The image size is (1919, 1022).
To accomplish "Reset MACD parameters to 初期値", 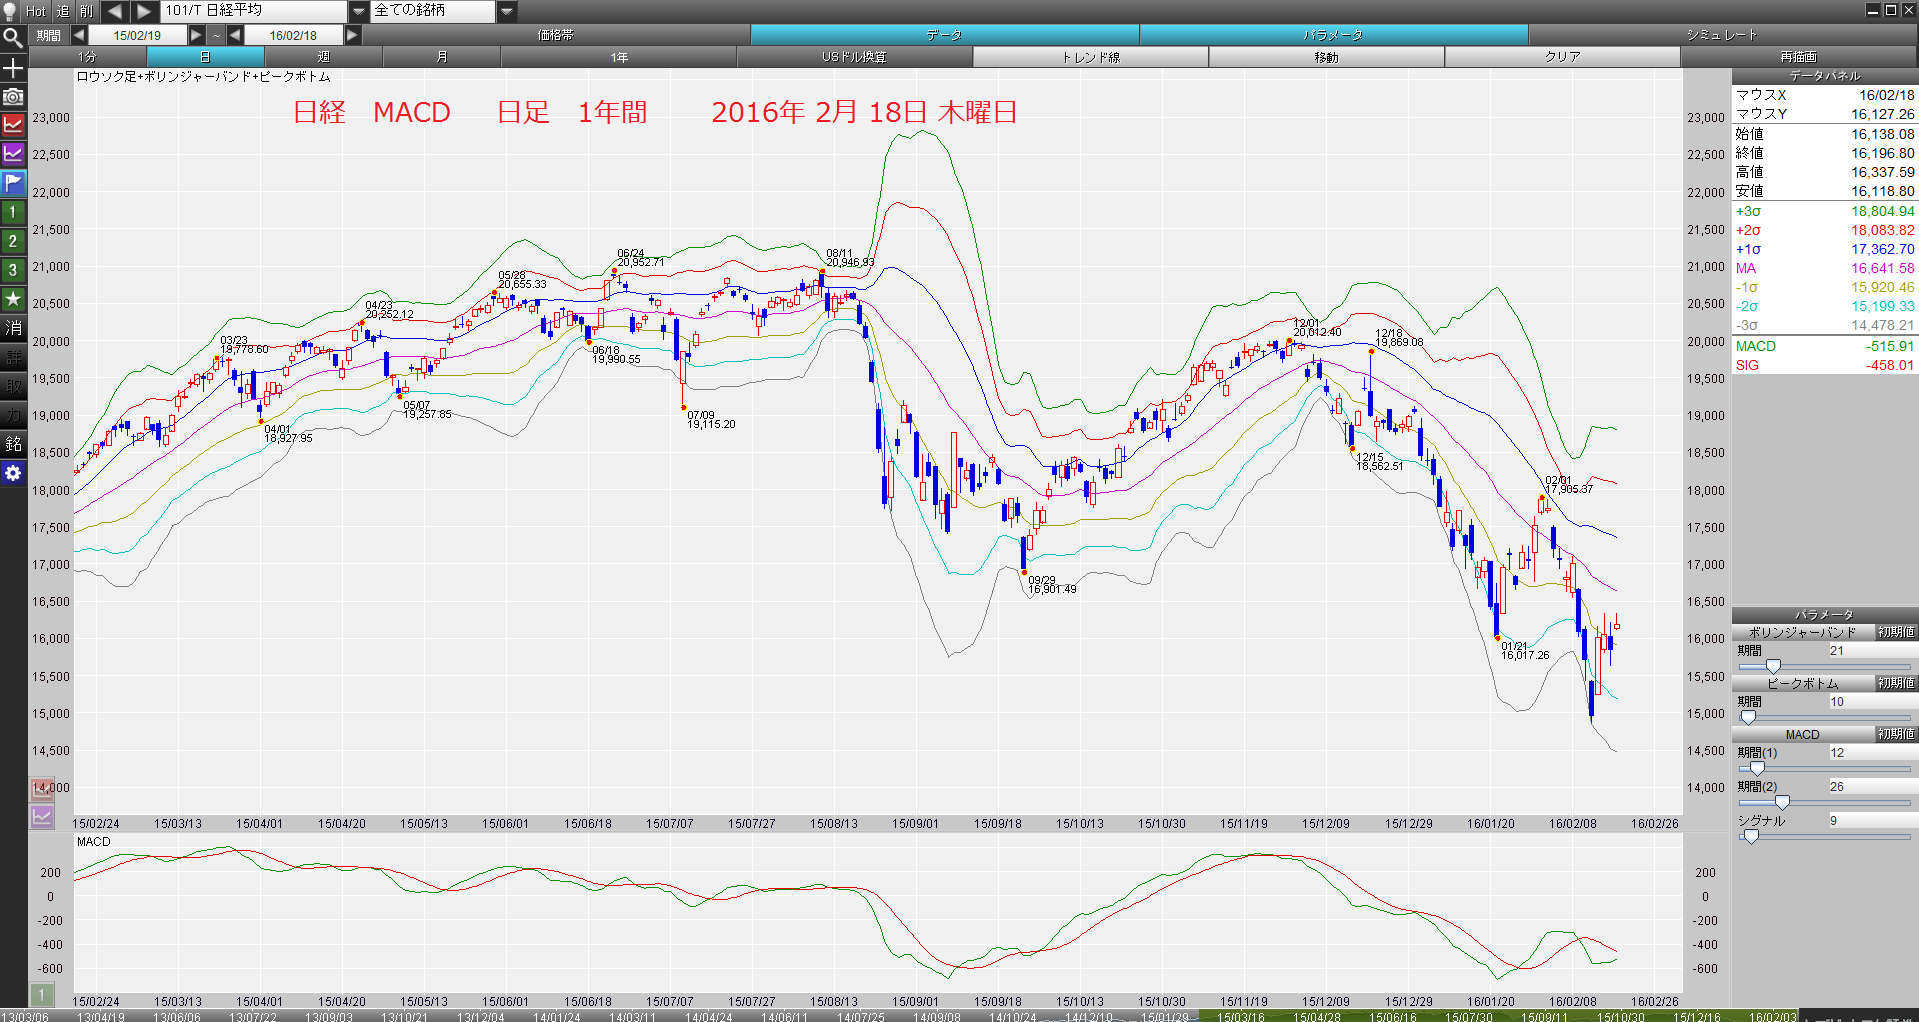I will pyautogui.click(x=1896, y=734).
